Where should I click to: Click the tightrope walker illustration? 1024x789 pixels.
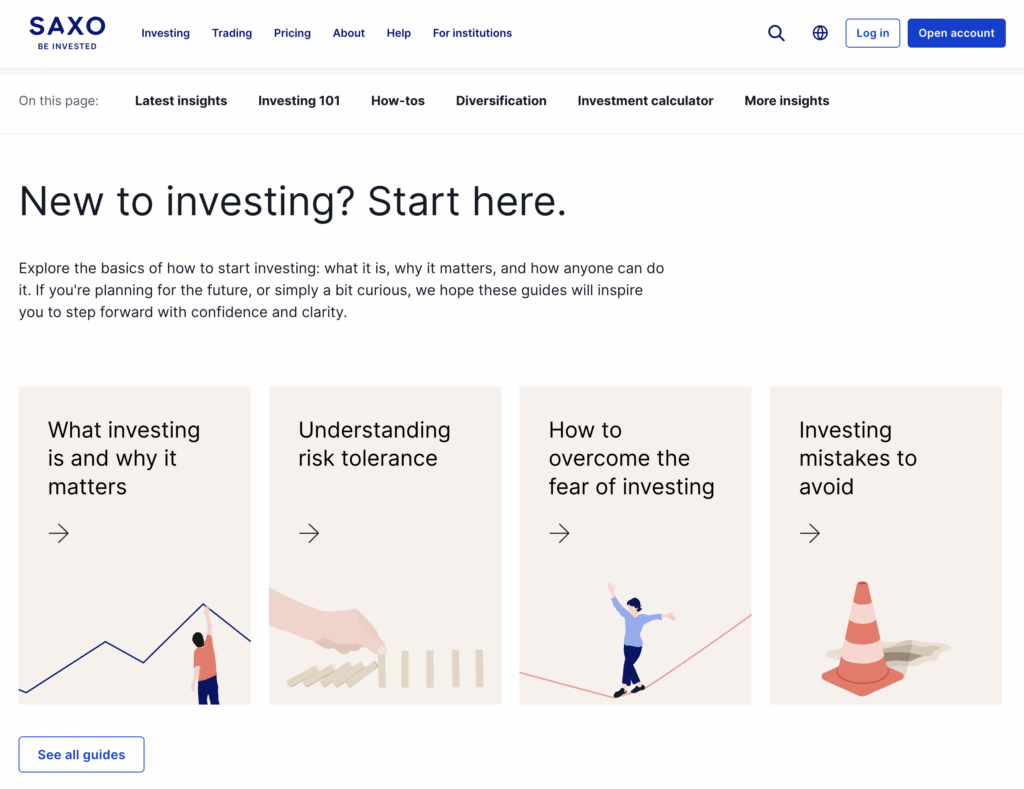[632, 640]
